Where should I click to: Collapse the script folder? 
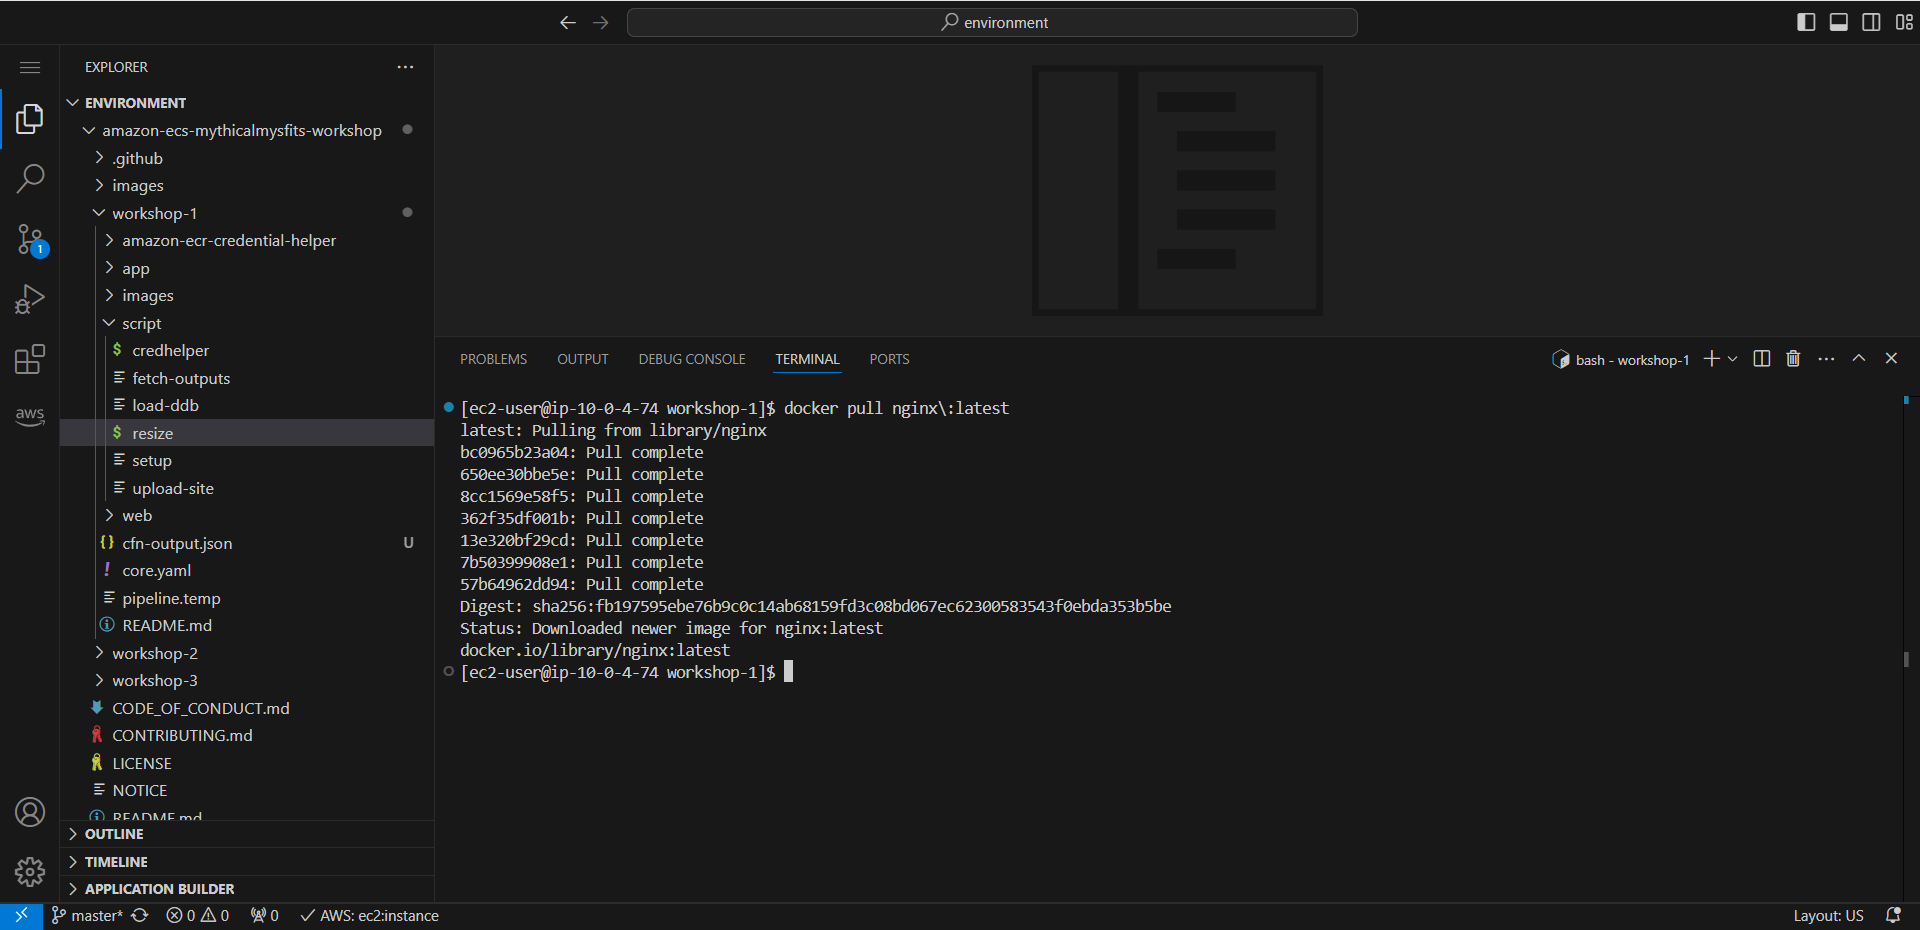[247, 324]
